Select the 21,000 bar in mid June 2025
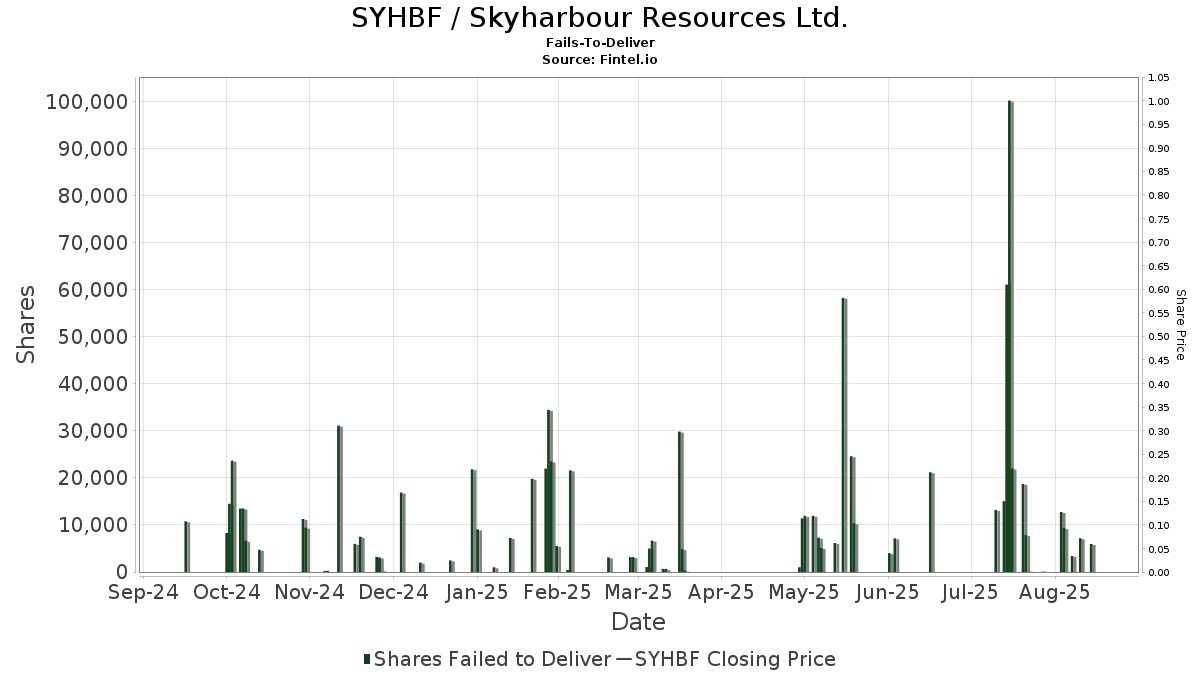Viewport: 1200px width, 675px height. click(932, 522)
